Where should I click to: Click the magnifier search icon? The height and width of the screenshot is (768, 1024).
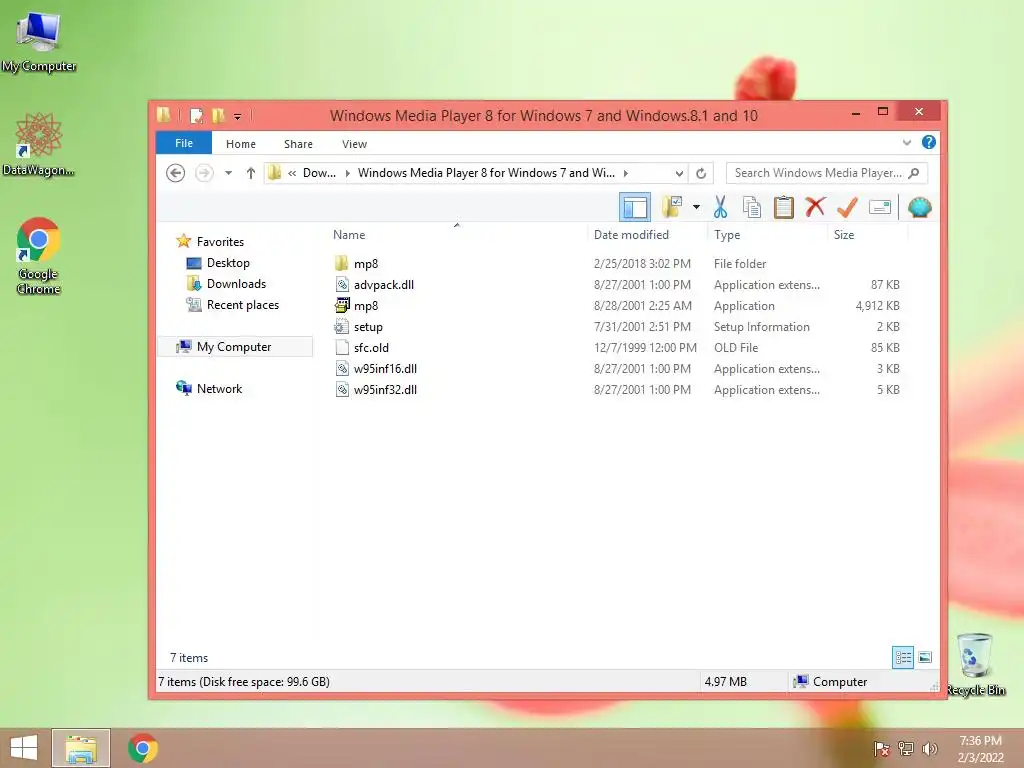pyautogui.click(x=914, y=173)
